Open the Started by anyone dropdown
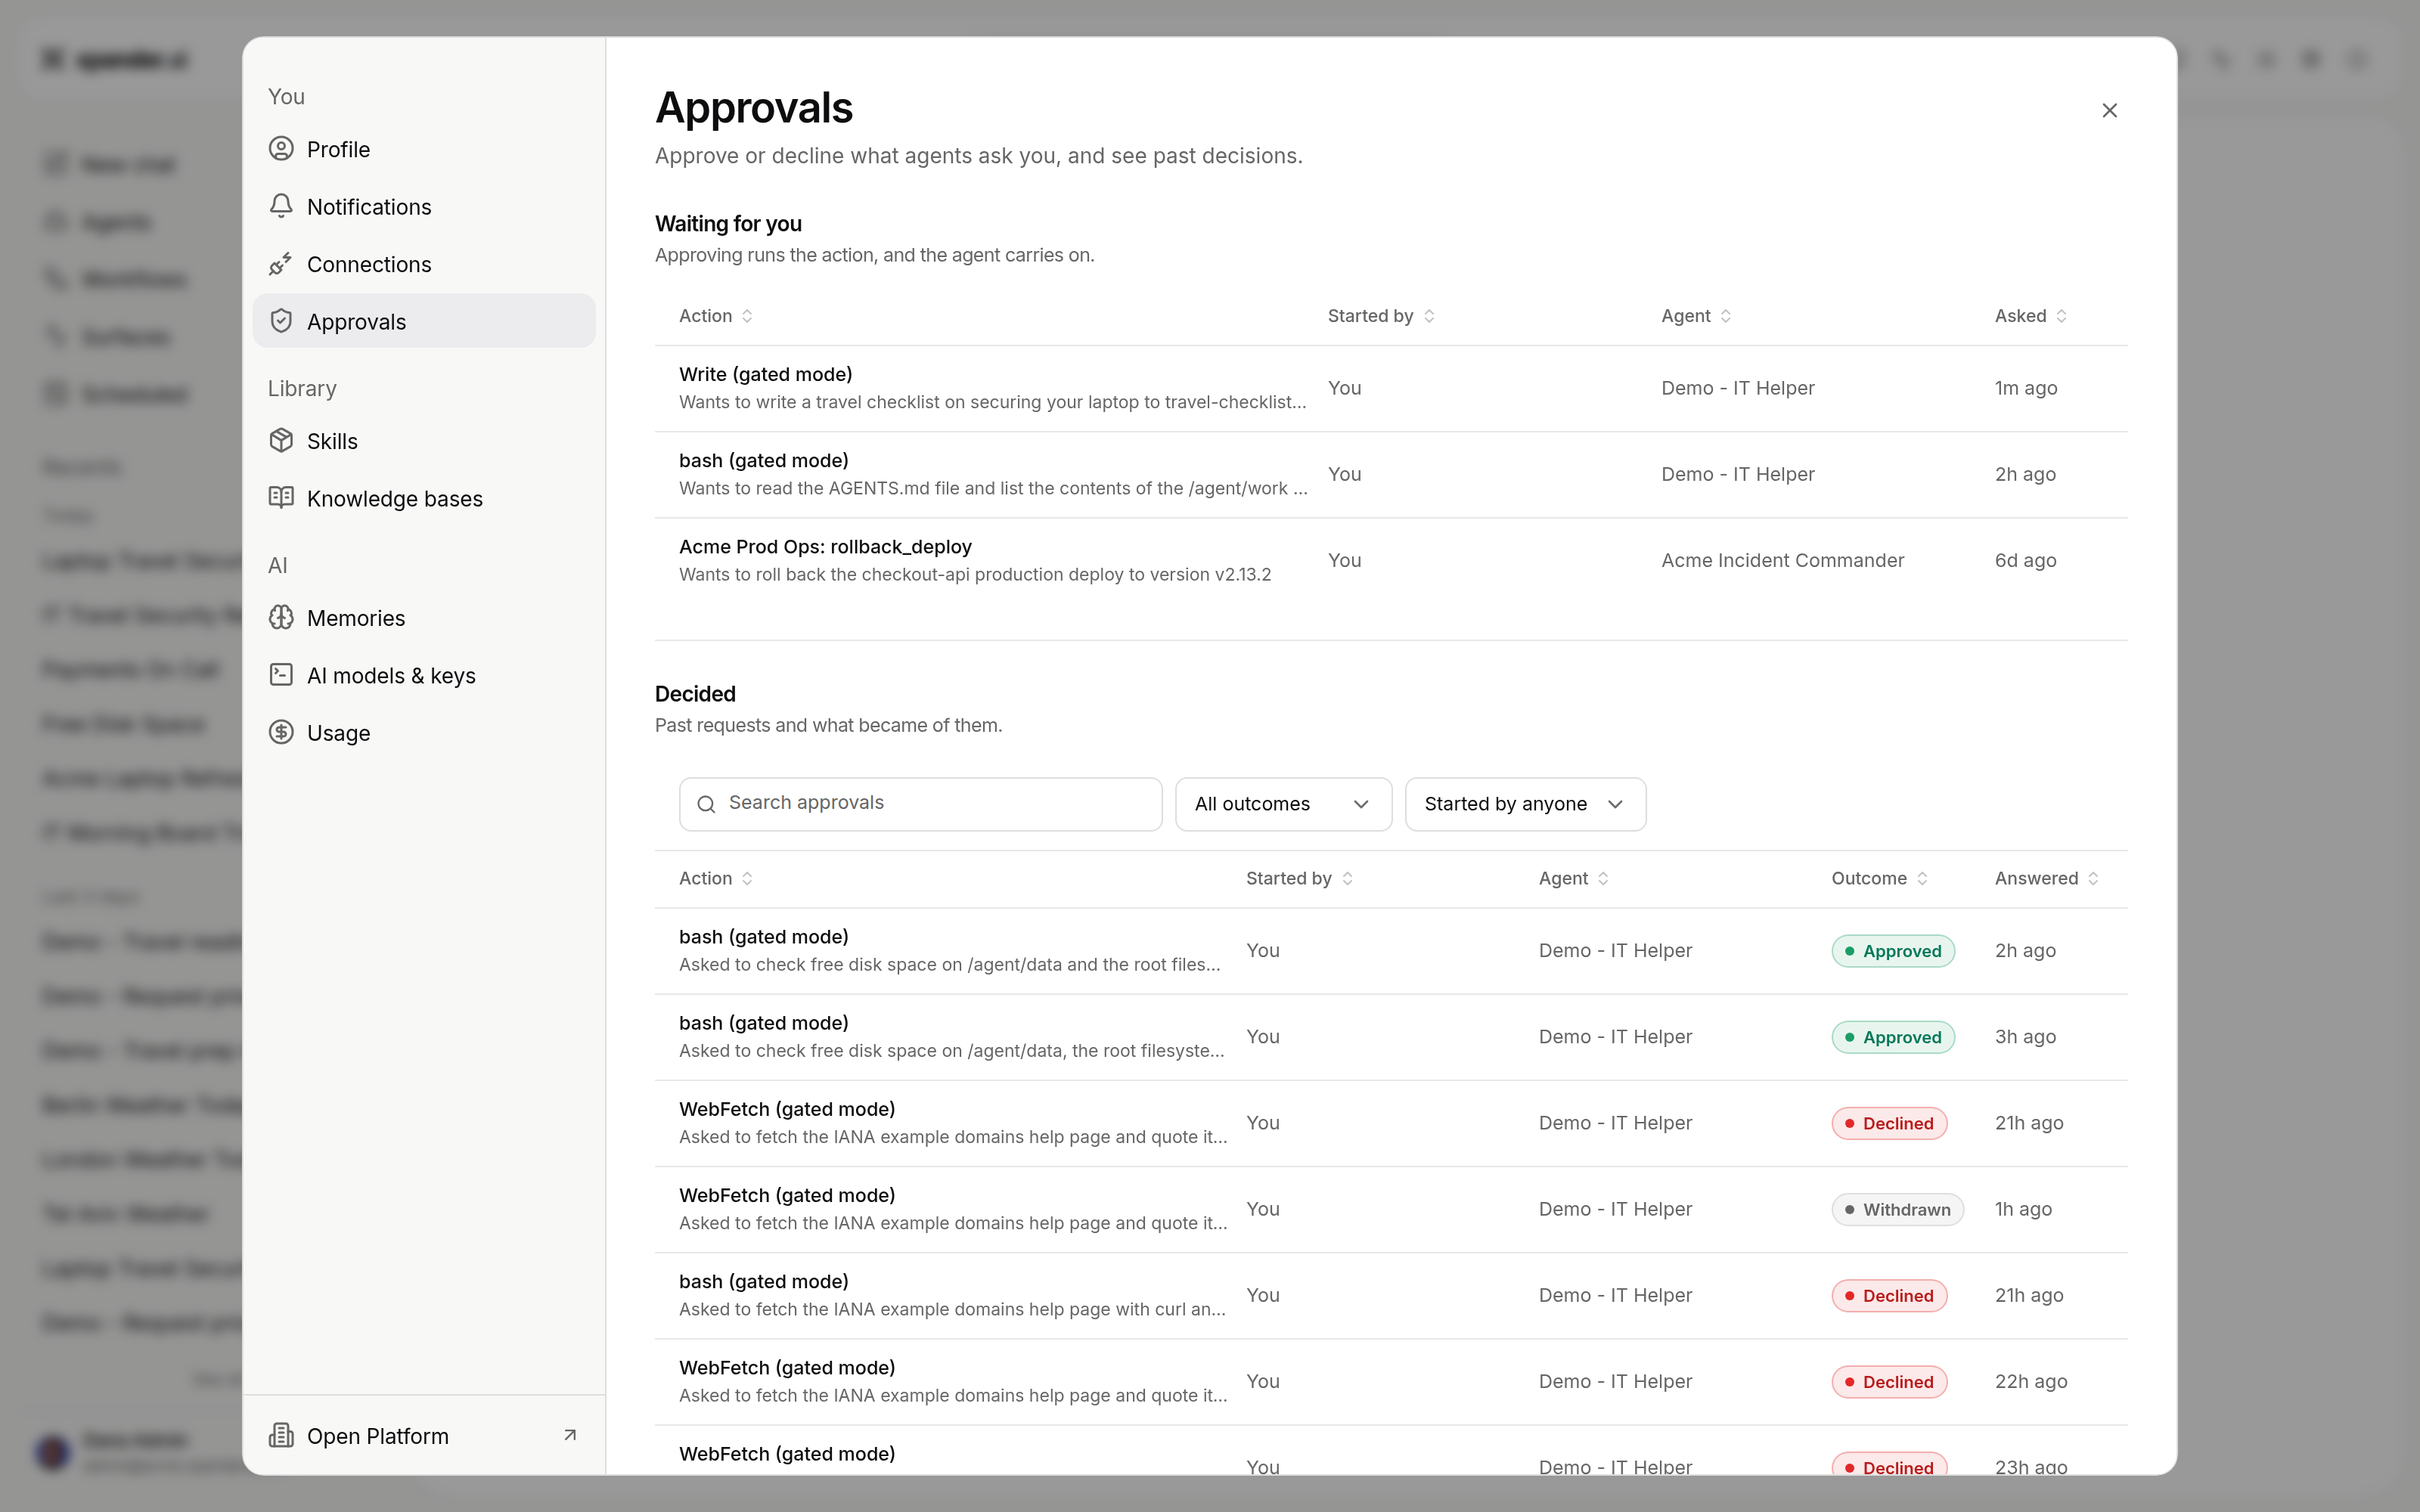2420x1512 pixels. pyautogui.click(x=1525, y=804)
